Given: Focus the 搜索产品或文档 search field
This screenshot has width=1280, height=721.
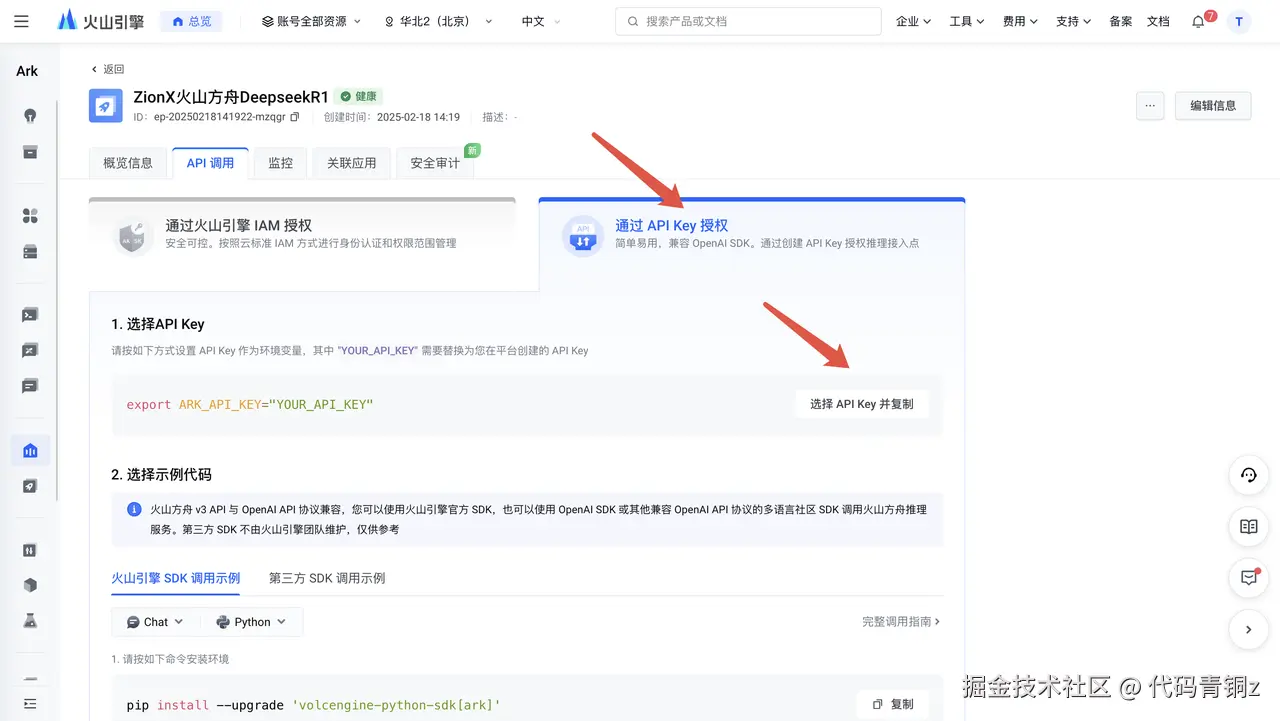Looking at the screenshot, I should 748,21.
